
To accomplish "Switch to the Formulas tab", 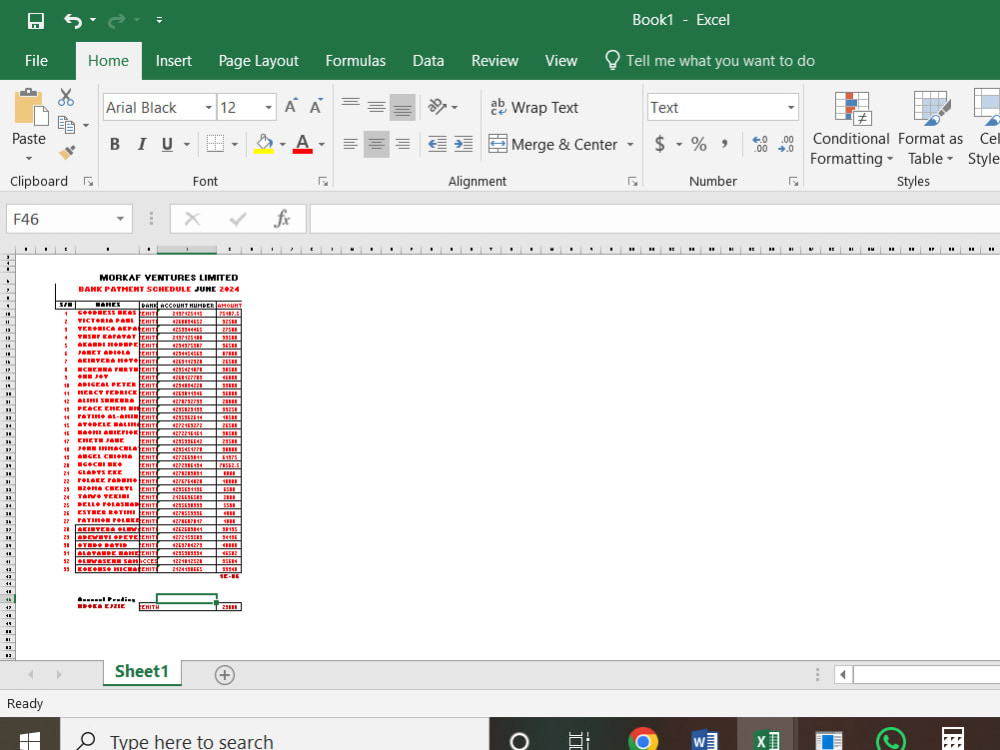I will (355, 61).
